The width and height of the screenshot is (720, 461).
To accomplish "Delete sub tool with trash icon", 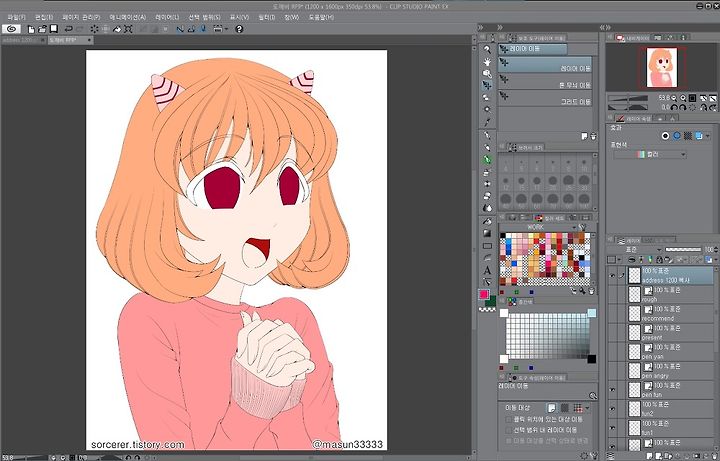I will (593, 136).
